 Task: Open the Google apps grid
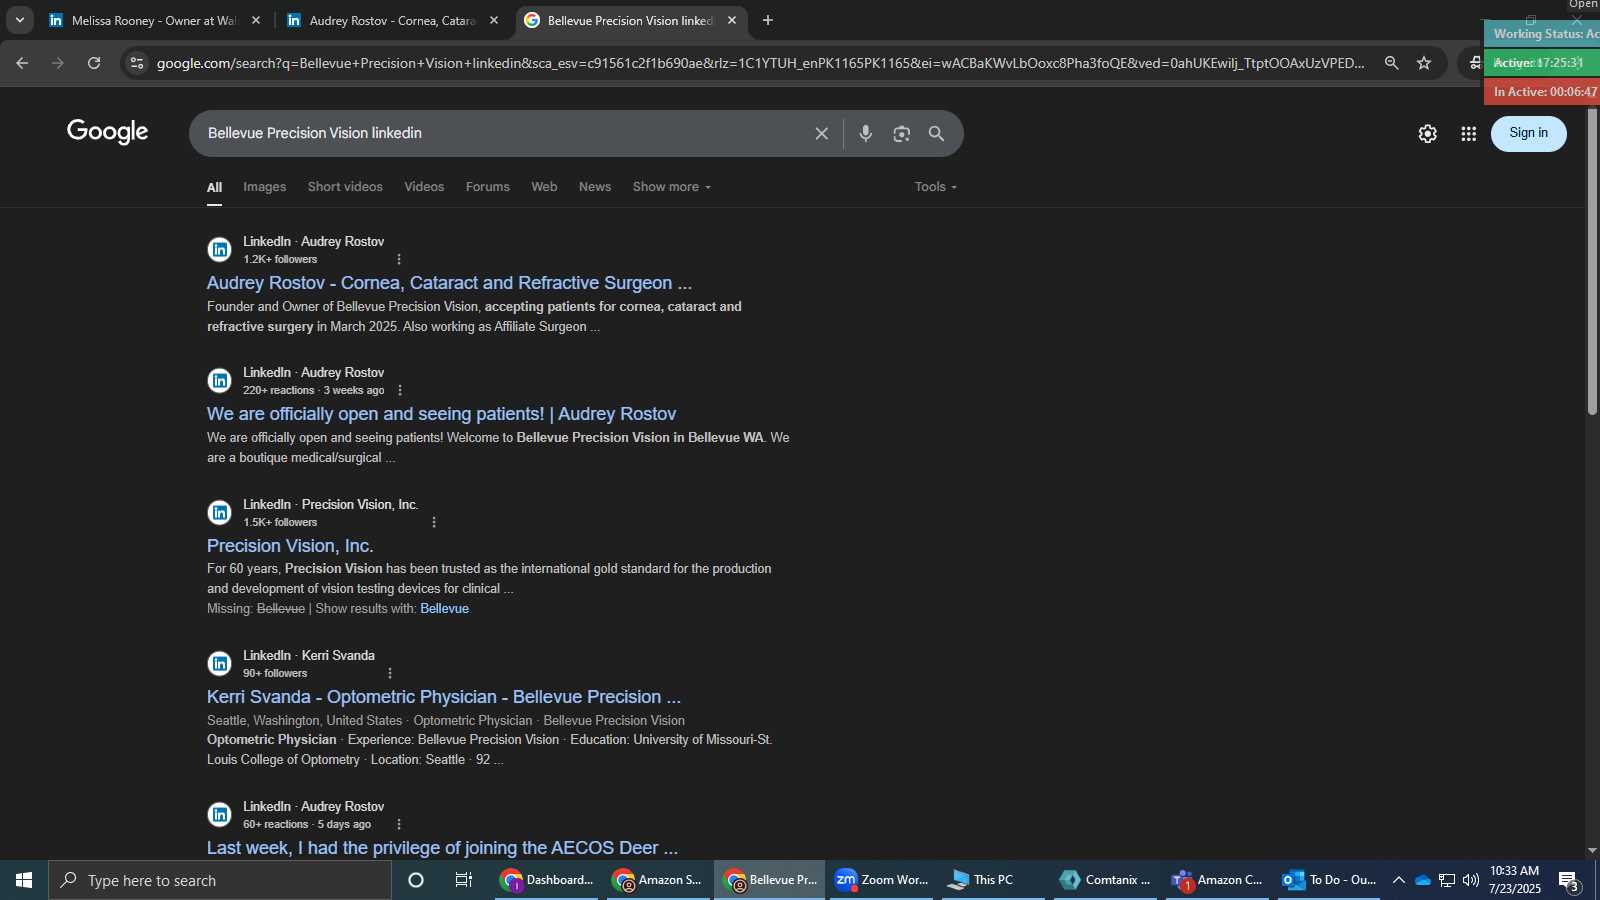(x=1468, y=133)
